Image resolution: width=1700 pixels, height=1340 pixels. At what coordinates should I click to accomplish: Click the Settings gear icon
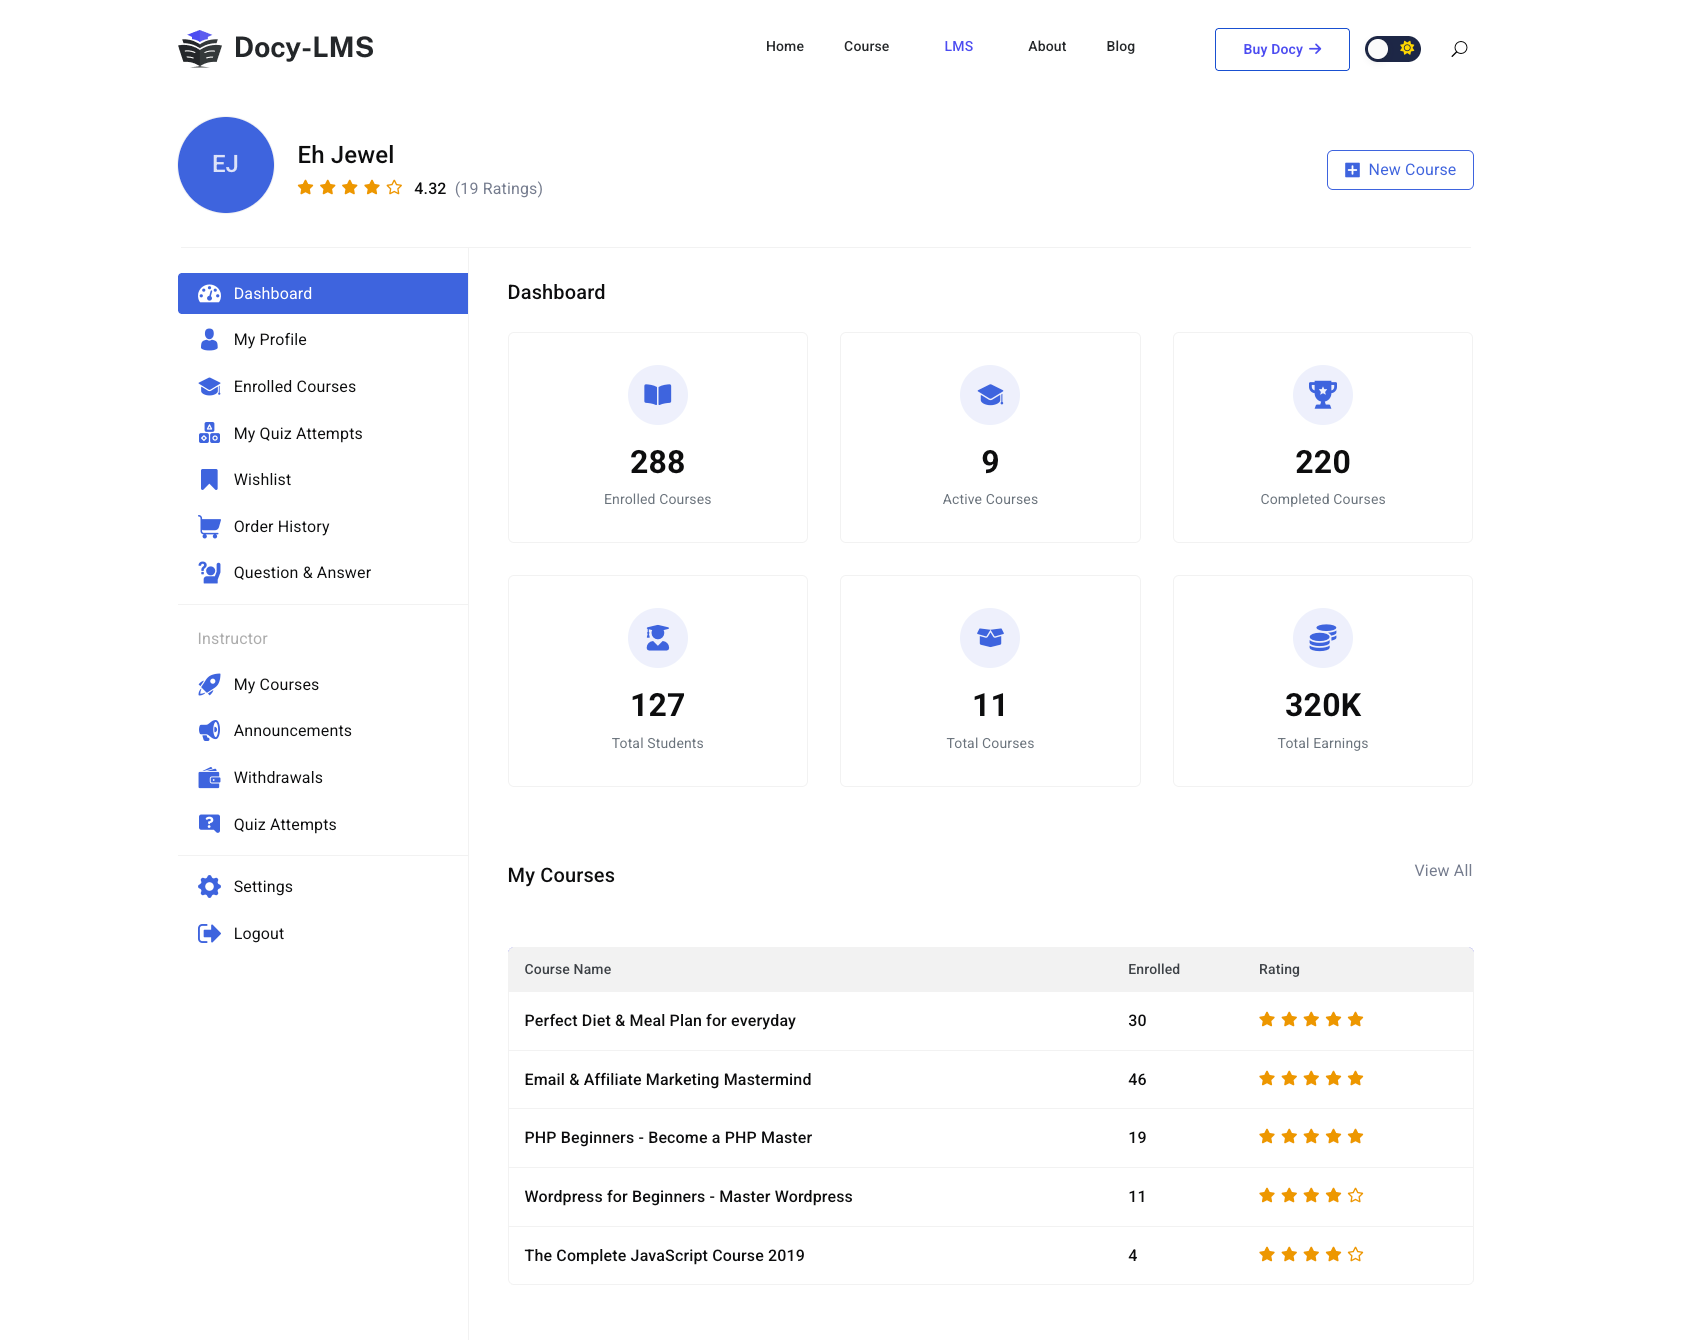209,887
